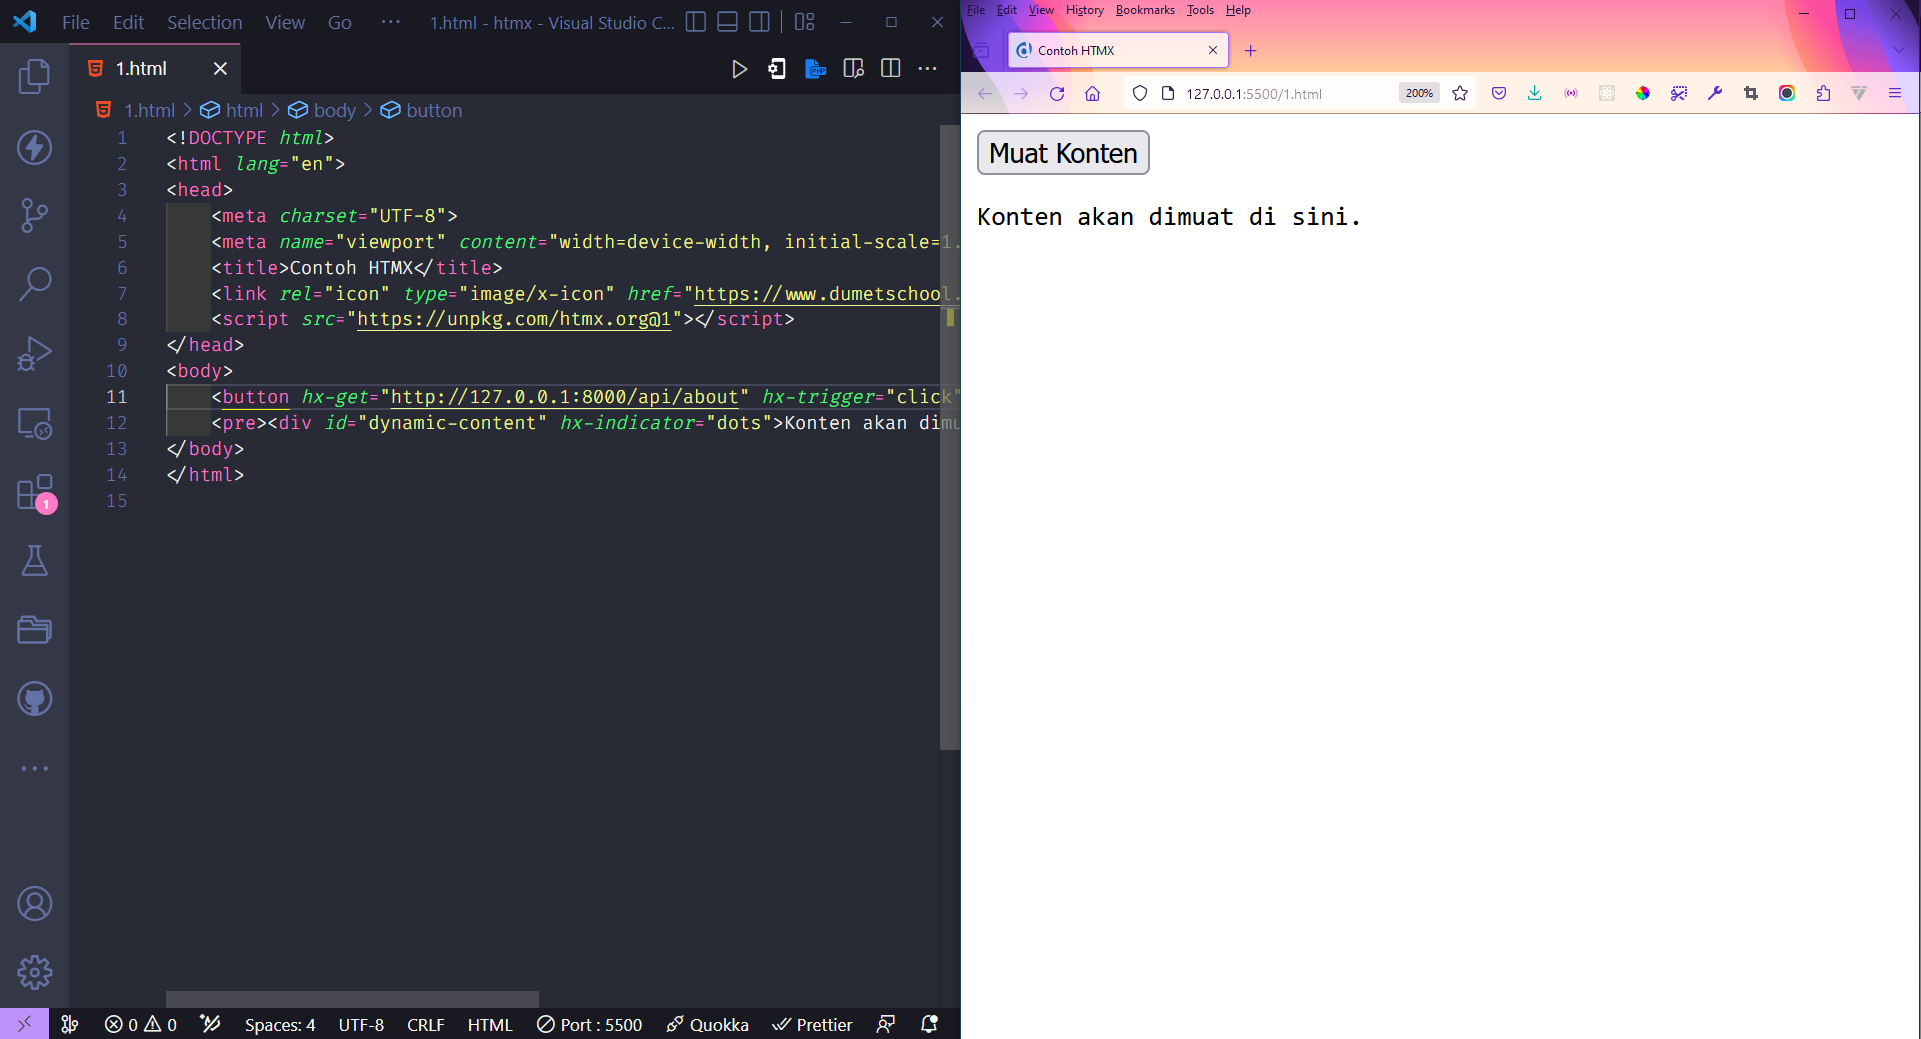Image resolution: width=1921 pixels, height=1039 pixels.
Task: Open VS Code File menu
Action: click(x=76, y=22)
